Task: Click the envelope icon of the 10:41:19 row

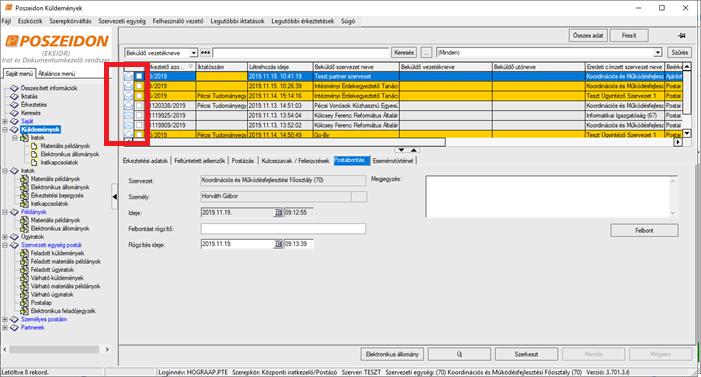Action: (x=129, y=76)
